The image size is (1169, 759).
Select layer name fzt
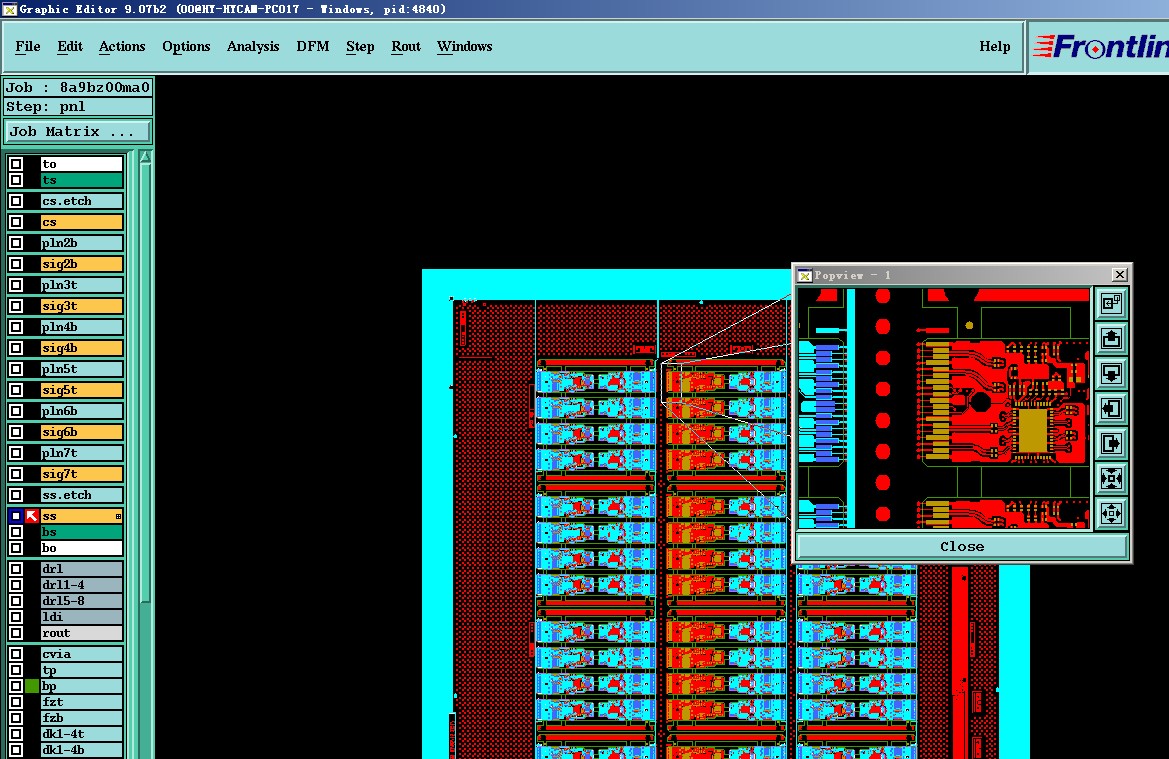click(81, 702)
